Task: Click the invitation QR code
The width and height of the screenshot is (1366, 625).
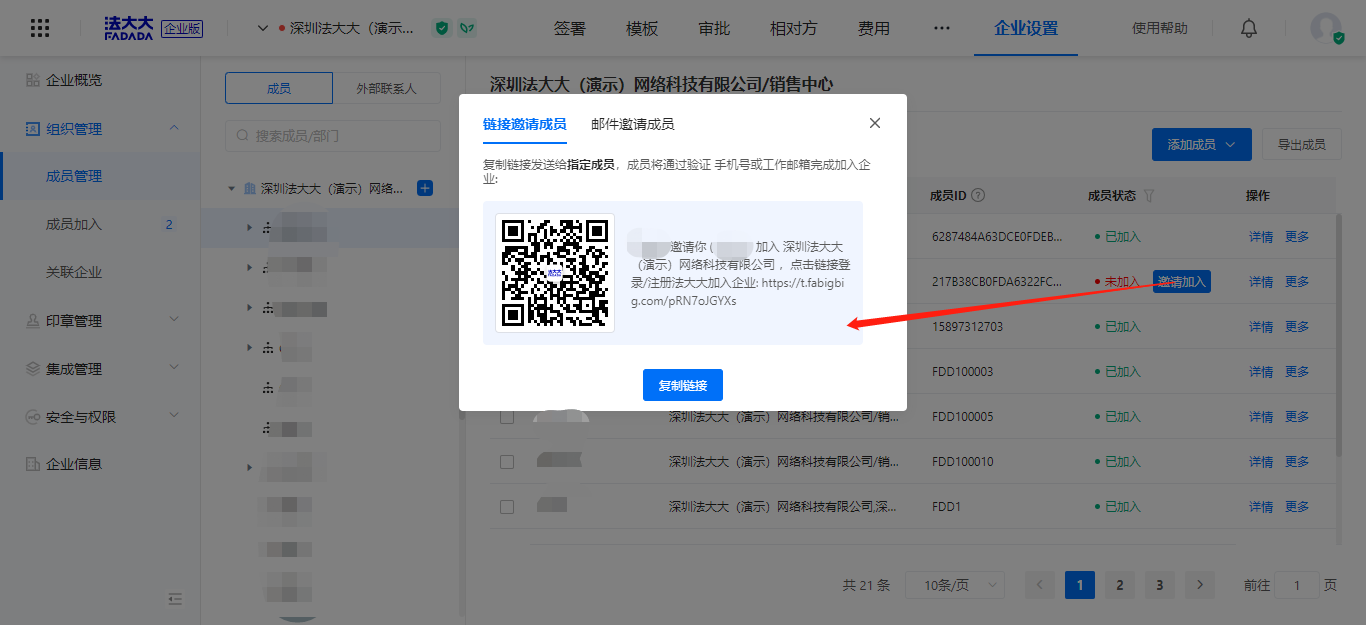Action: 555,272
